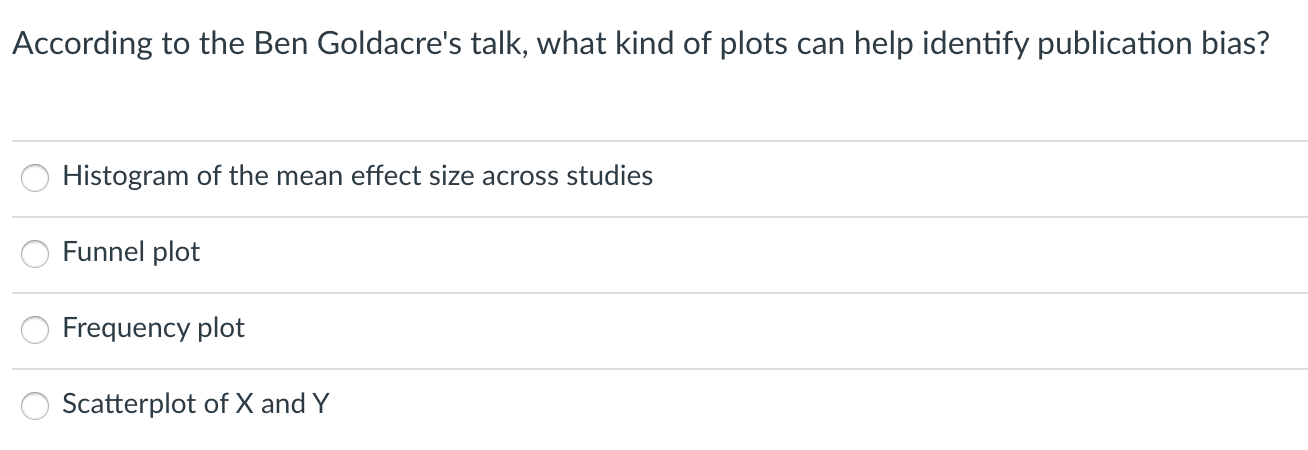The width and height of the screenshot is (1308, 450).
Task: Click the "Funnel plot" answer label
Action: coord(131,252)
